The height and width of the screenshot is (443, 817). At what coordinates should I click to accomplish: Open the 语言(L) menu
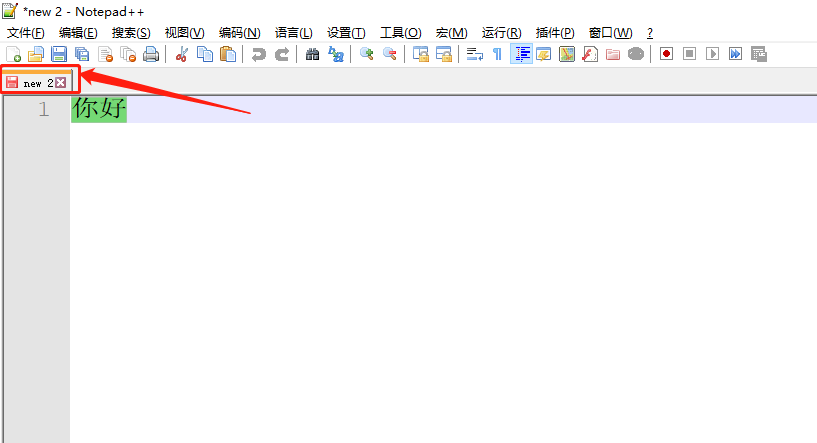tap(294, 33)
